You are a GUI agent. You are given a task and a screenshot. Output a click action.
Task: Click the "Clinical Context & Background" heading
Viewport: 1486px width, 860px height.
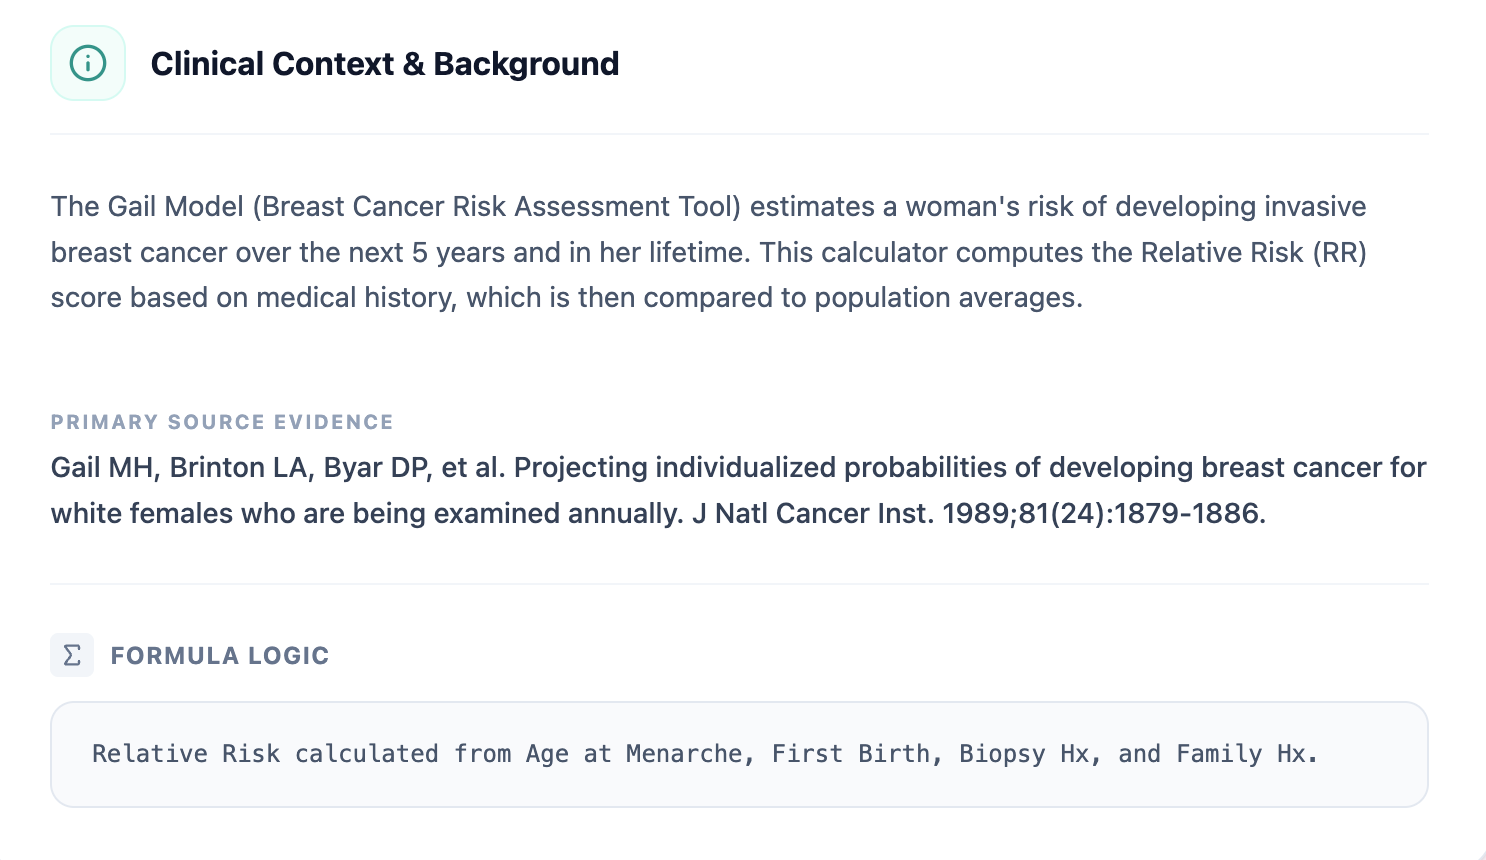click(385, 64)
